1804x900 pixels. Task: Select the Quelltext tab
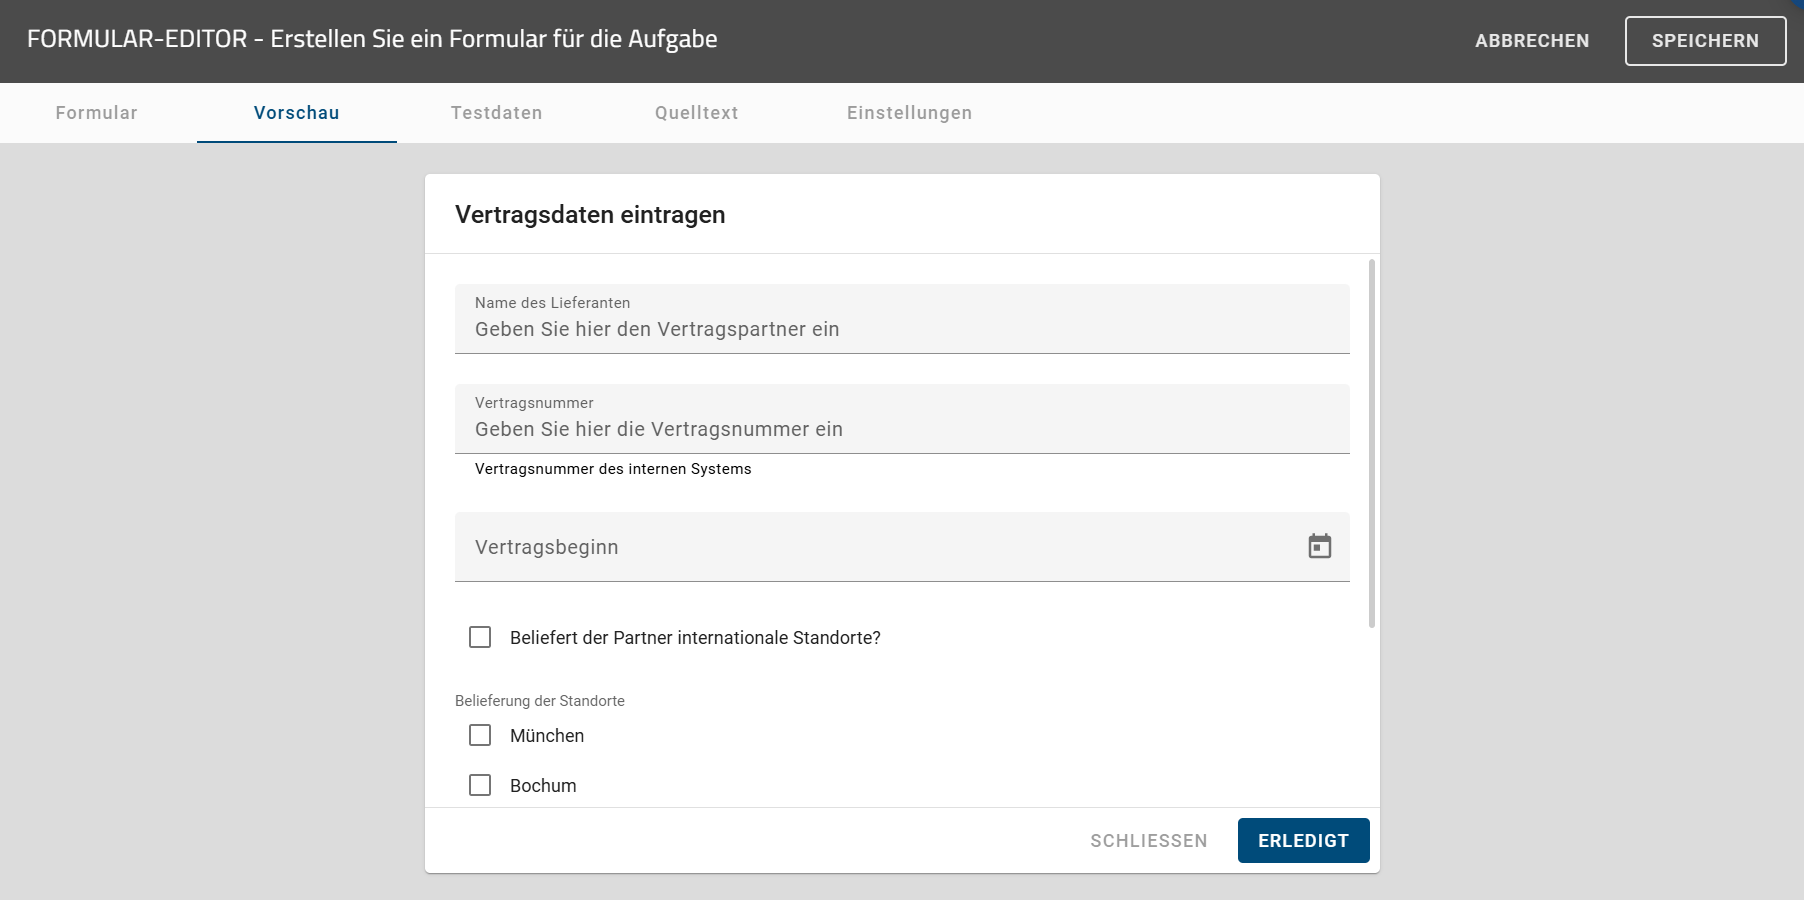697,113
